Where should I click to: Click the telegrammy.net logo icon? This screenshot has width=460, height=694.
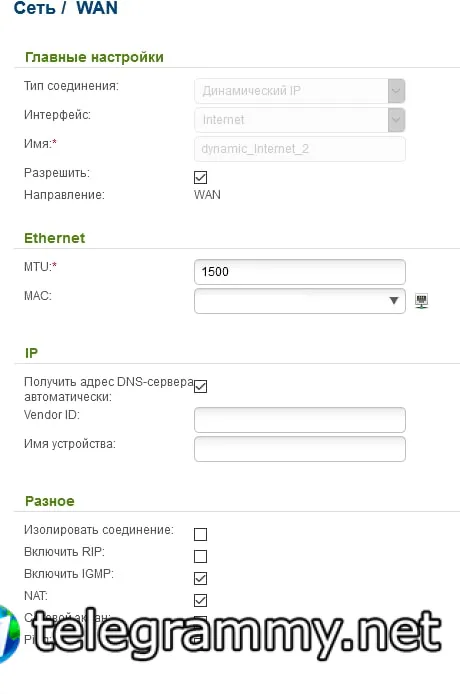pyautogui.click(x=9, y=634)
